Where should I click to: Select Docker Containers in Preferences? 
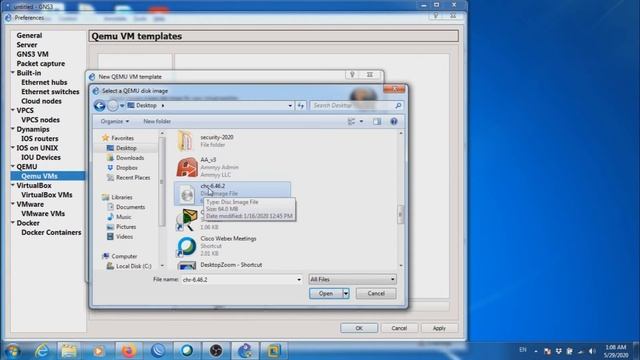point(51,233)
